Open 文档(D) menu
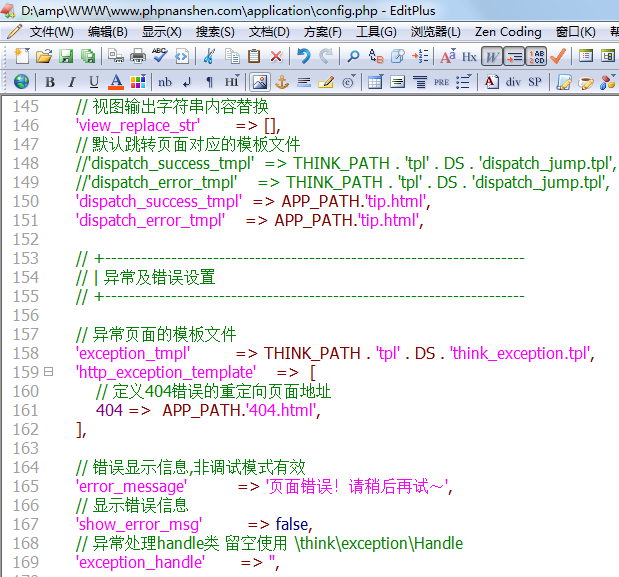Screen dimensions: 619x577 pos(269,32)
